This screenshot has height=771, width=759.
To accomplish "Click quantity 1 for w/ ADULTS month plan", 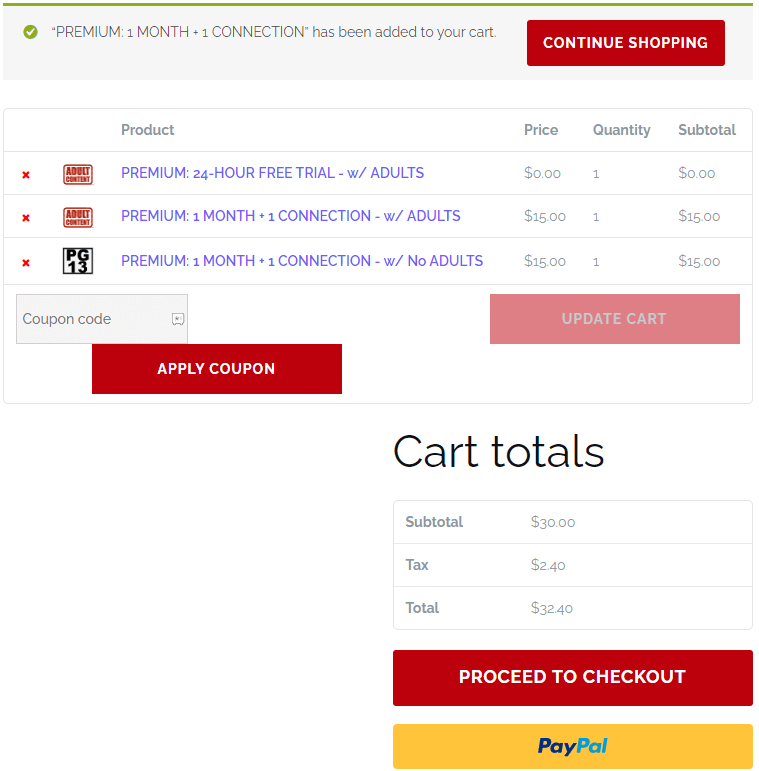I will click(x=596, y=216).
